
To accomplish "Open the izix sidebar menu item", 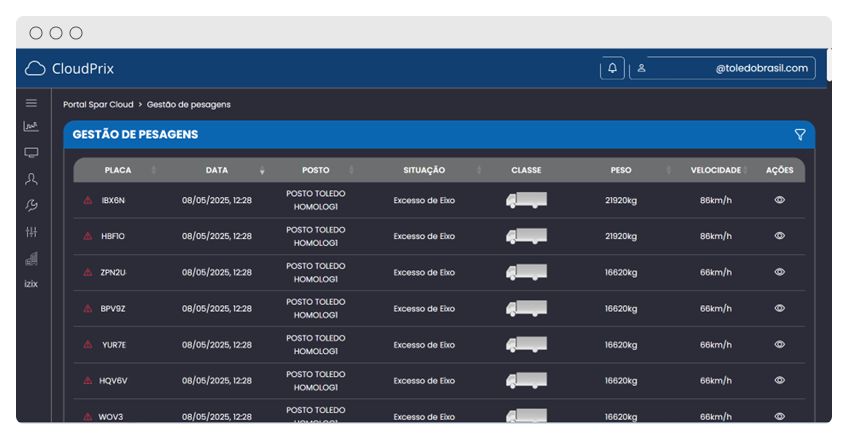I will (x=31, y=284).
